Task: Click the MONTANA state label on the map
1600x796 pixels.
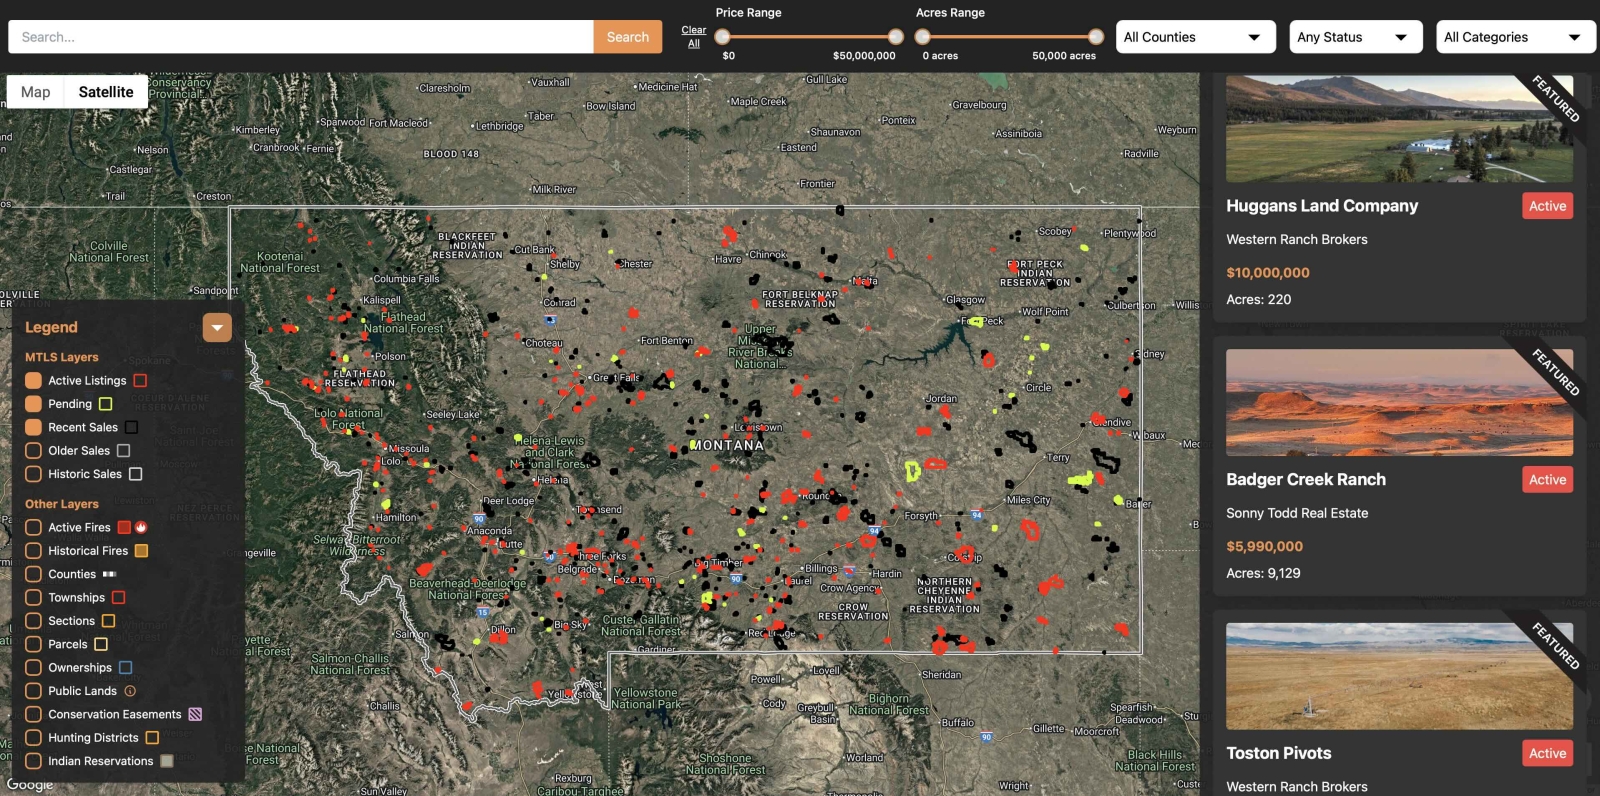Action: click(727, 446)
